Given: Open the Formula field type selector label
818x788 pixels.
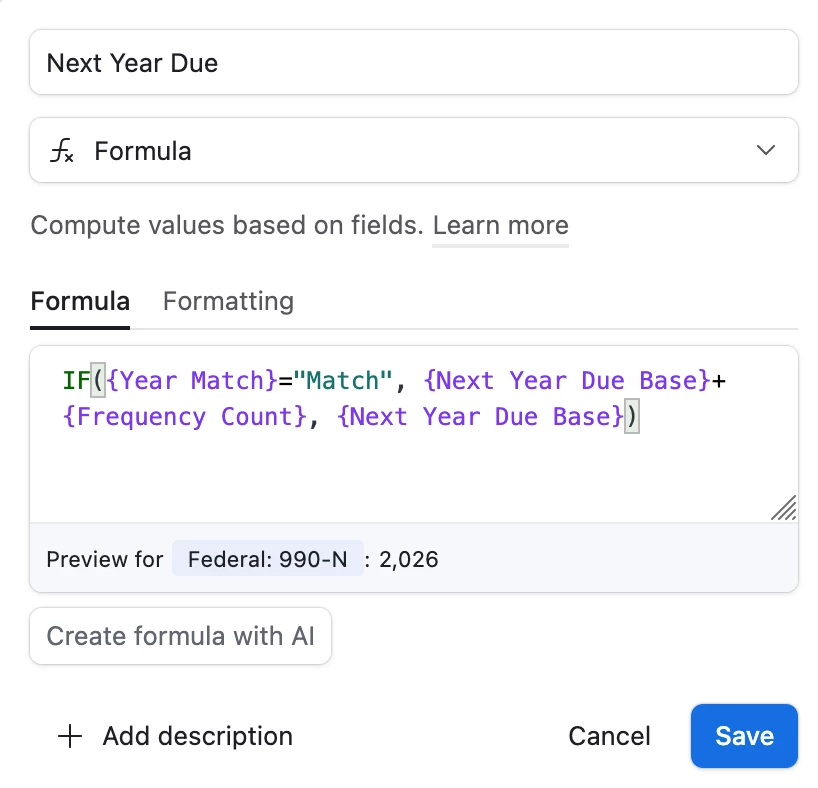Looking at the screenshot, I should [143, 151].
